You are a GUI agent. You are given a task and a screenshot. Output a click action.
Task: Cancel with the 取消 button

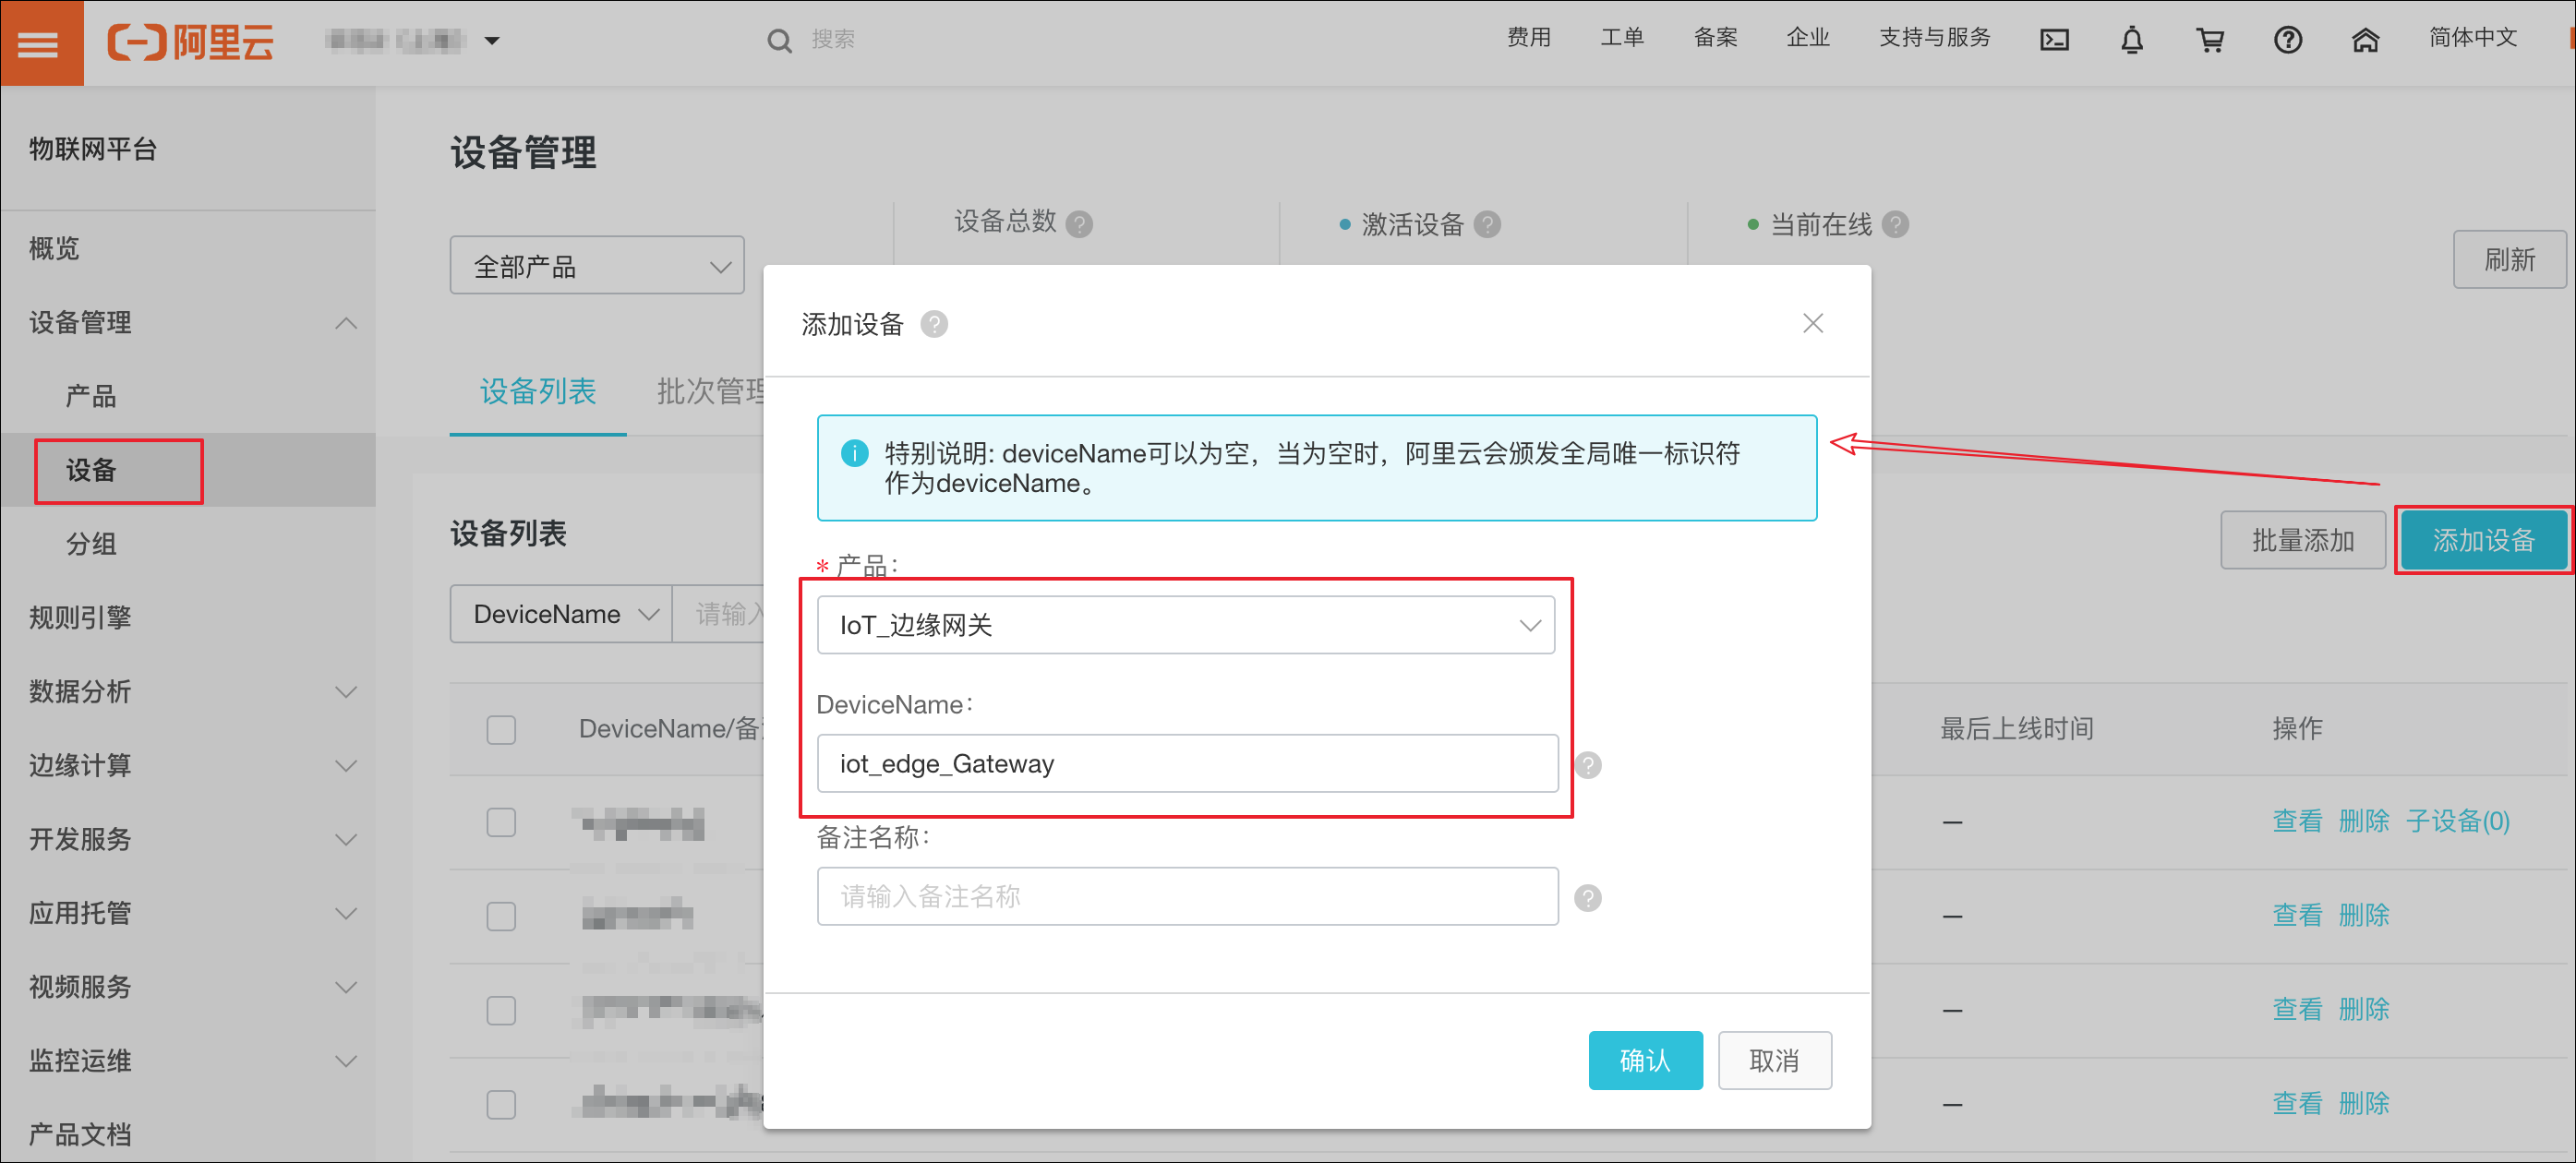(x=1774, y=1060)
